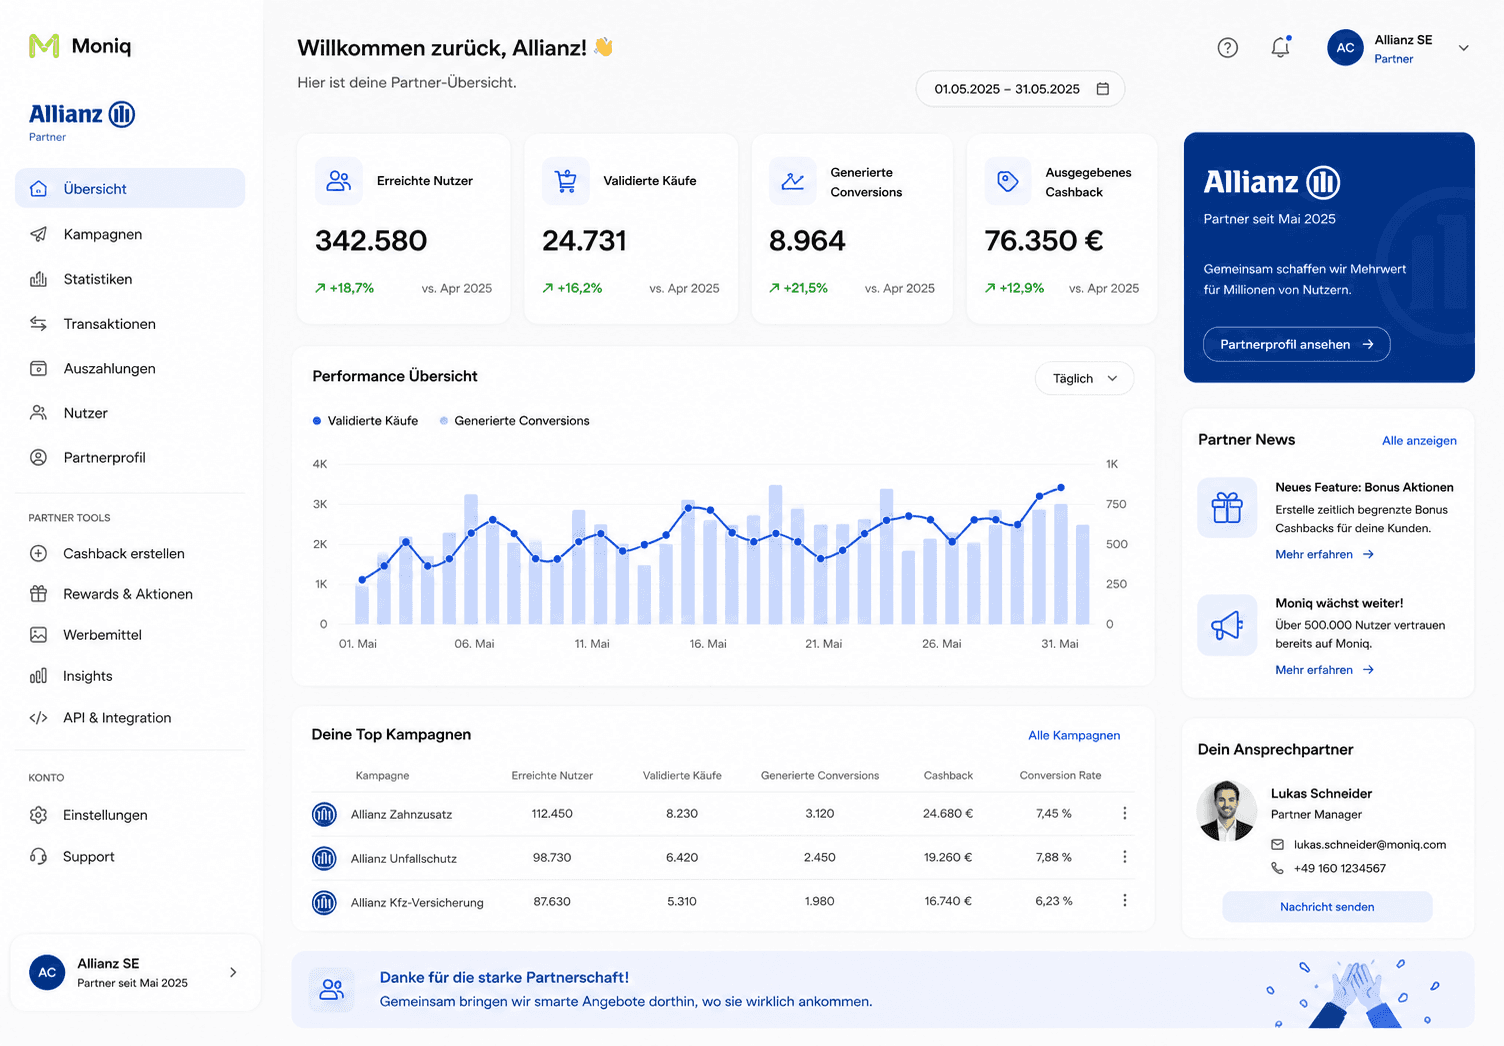Click the AC avatar in top header
The height and width of the screenshot is (1046, 1504).
(1345, 47)
